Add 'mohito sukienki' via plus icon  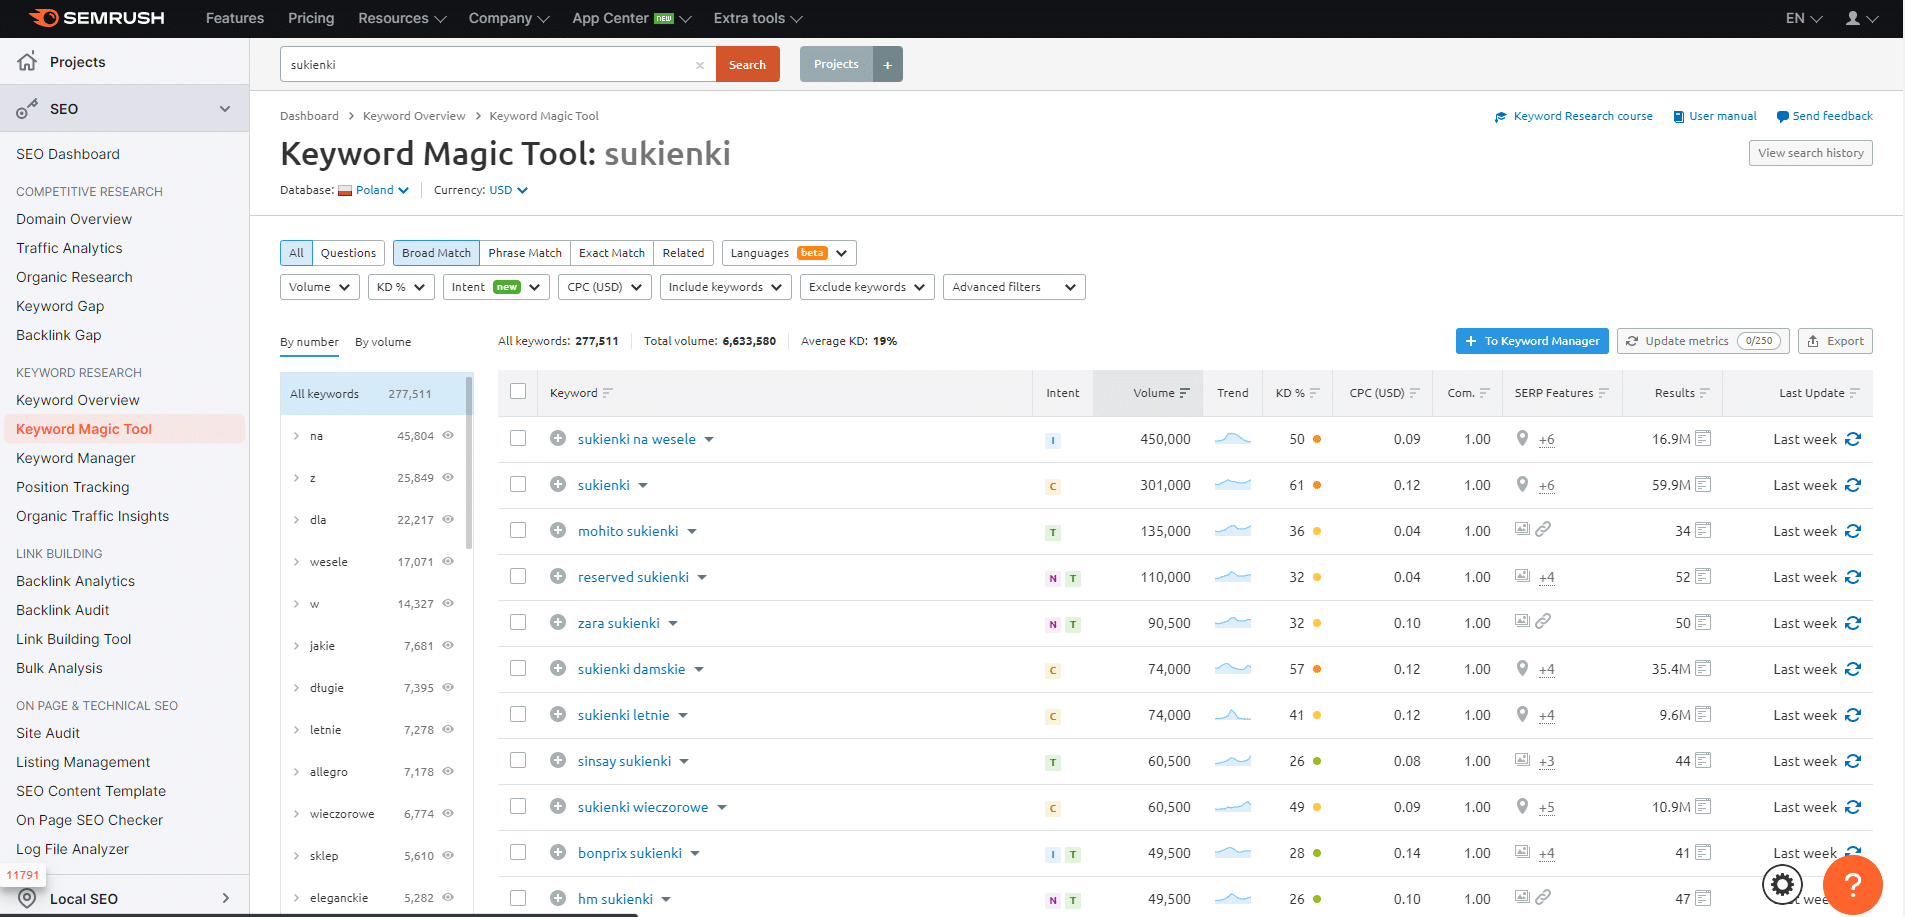(558, 530)
